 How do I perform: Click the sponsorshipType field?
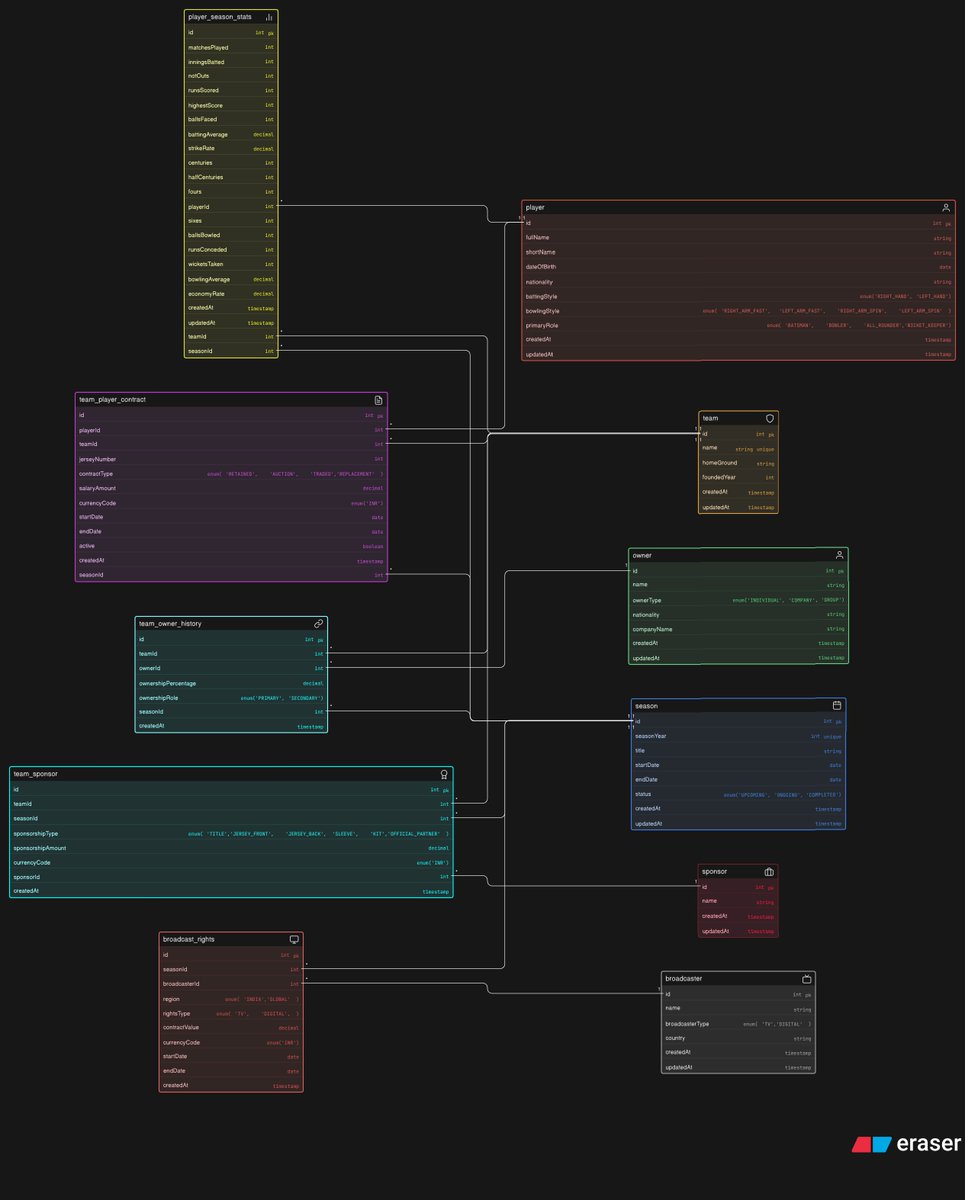click(x=231, y=833)
